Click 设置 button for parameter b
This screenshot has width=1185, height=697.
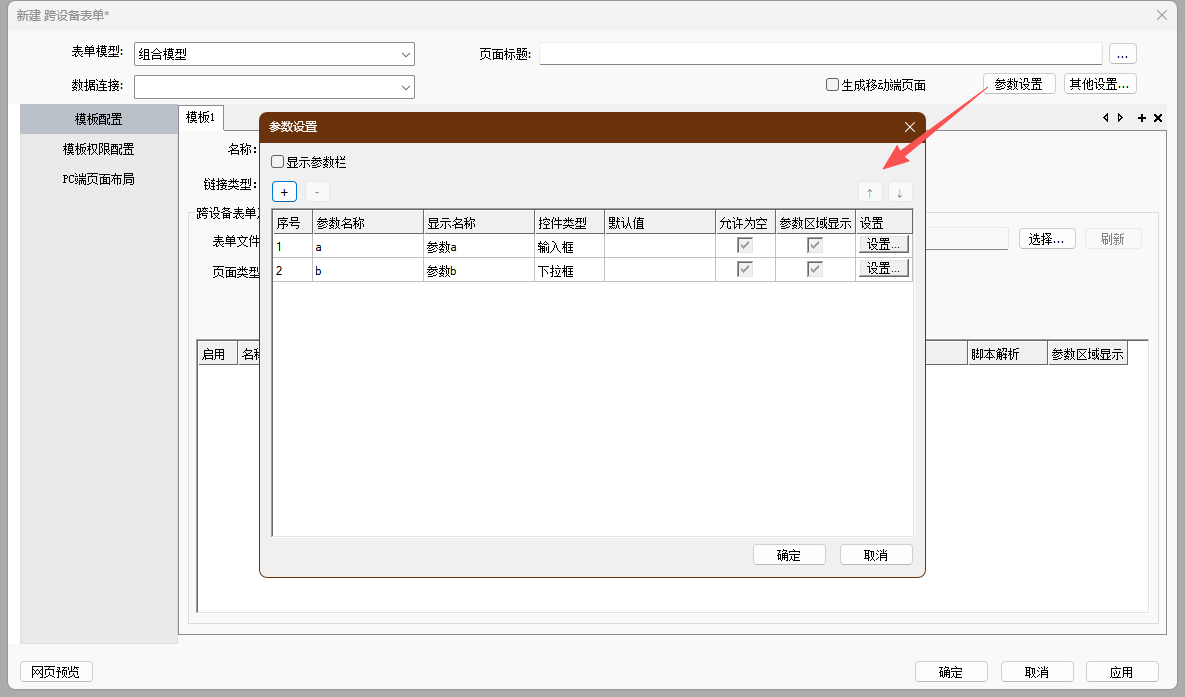(883, 269)
